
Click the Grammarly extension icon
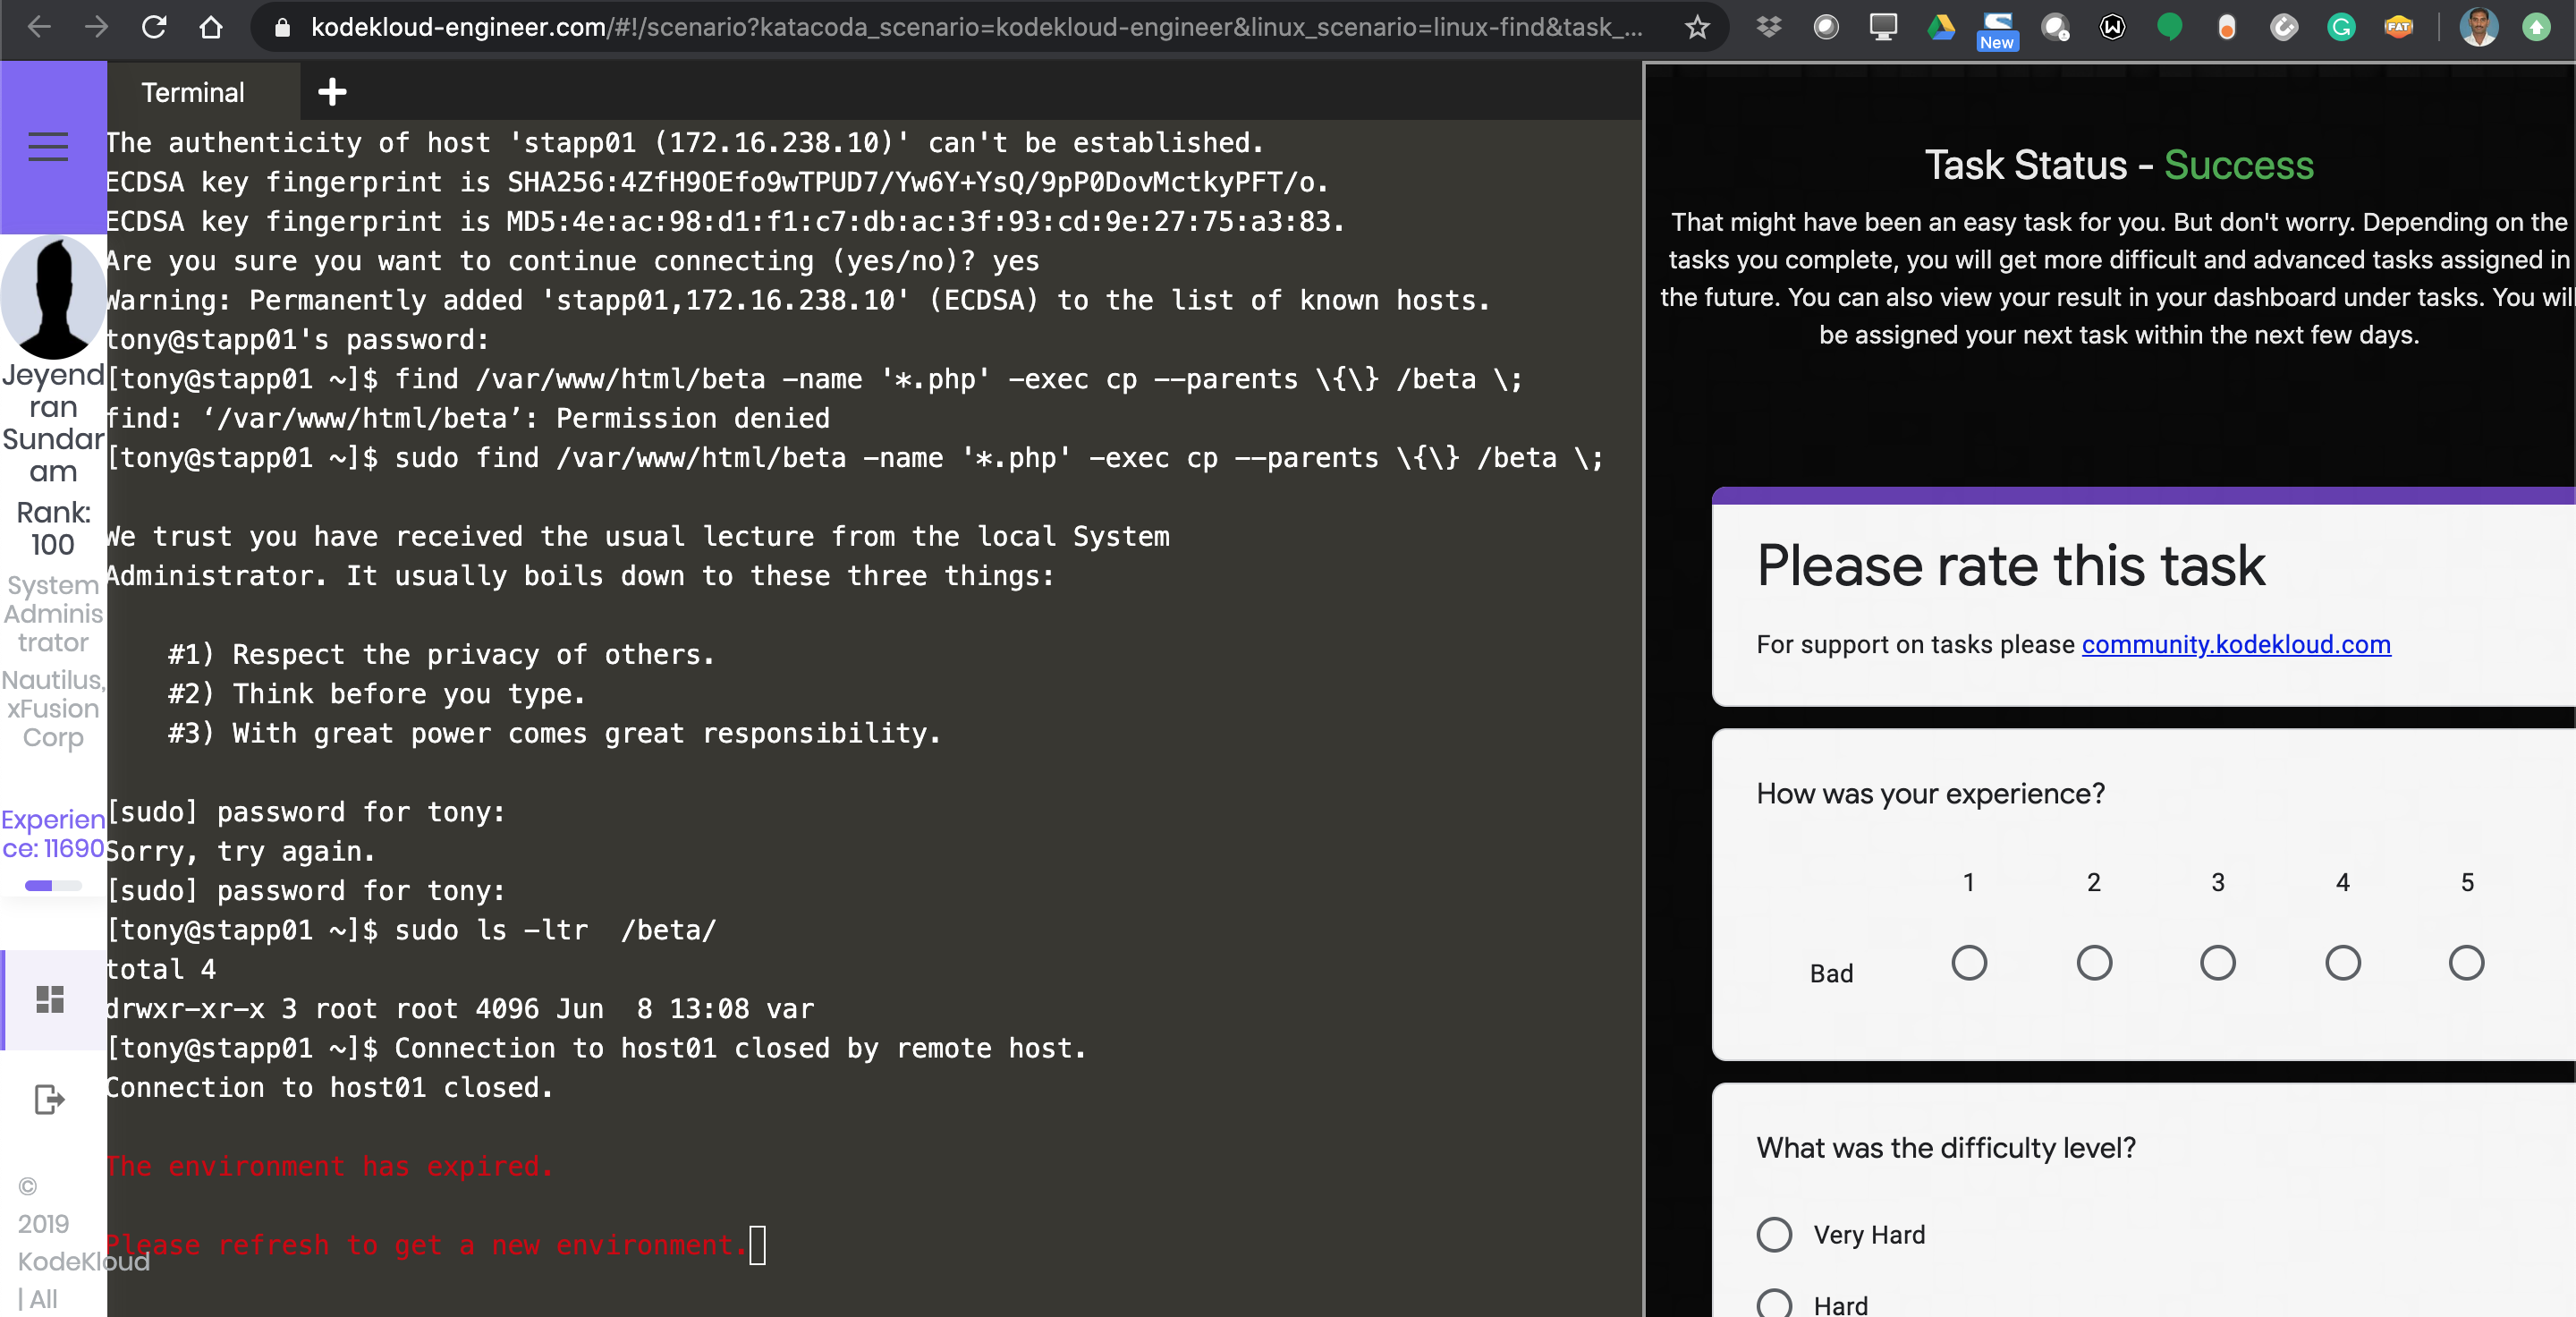pyautogui.click(x=2341, y=27)
